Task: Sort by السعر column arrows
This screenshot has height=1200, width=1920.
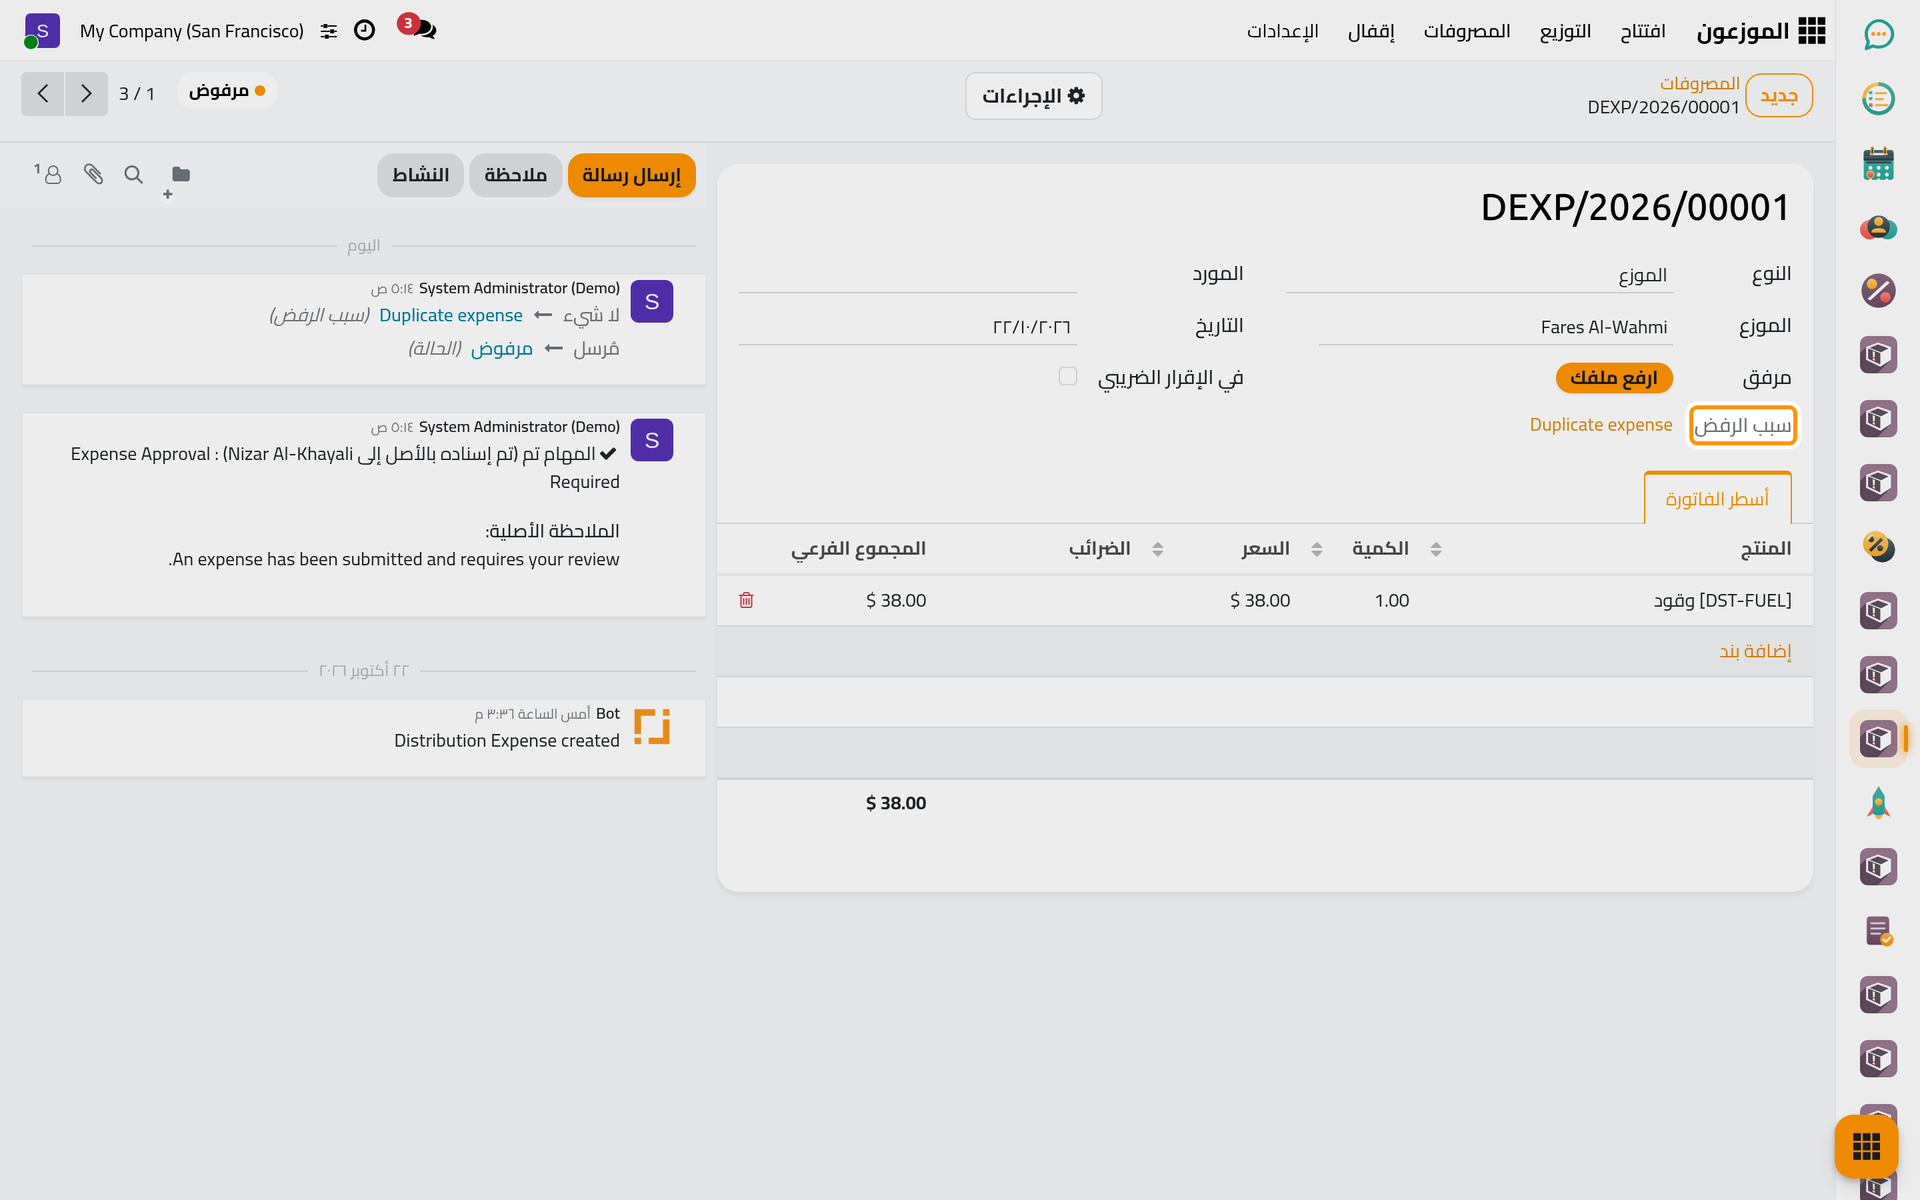Action: [x=1317, y=549]
